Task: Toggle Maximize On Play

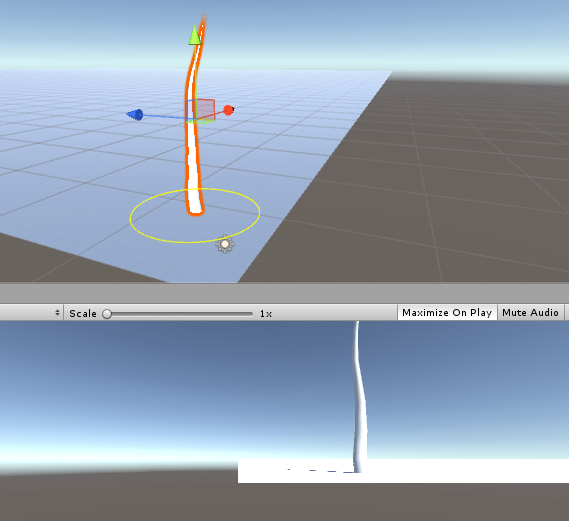Action: coord(447,313)
